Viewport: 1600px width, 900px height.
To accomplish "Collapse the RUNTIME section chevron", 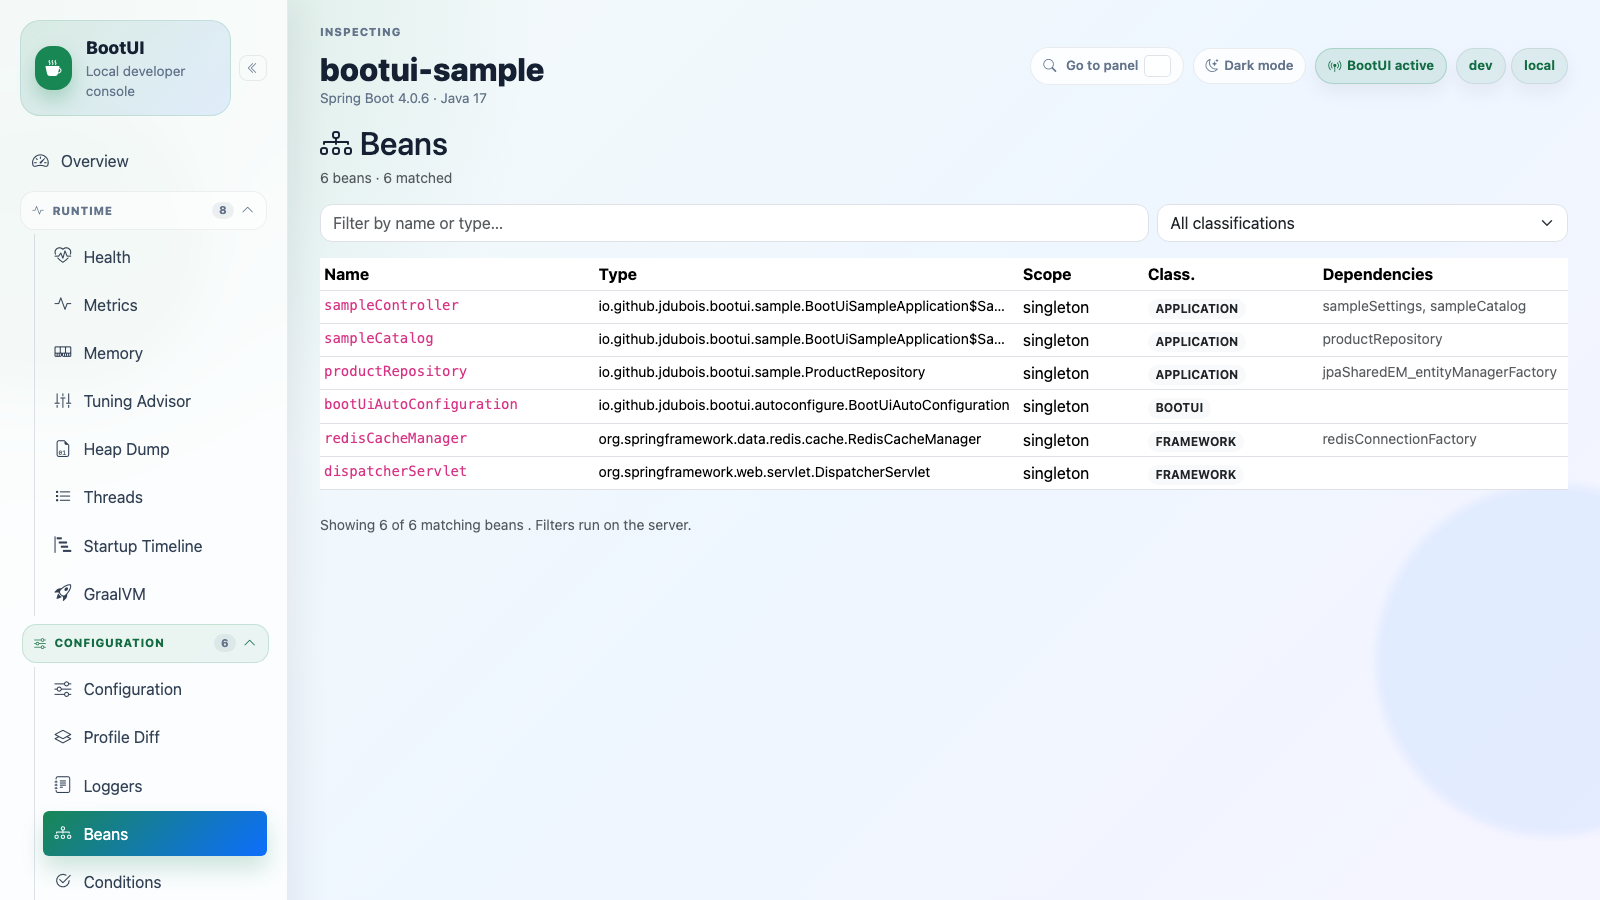I will [x=248, y=210].
